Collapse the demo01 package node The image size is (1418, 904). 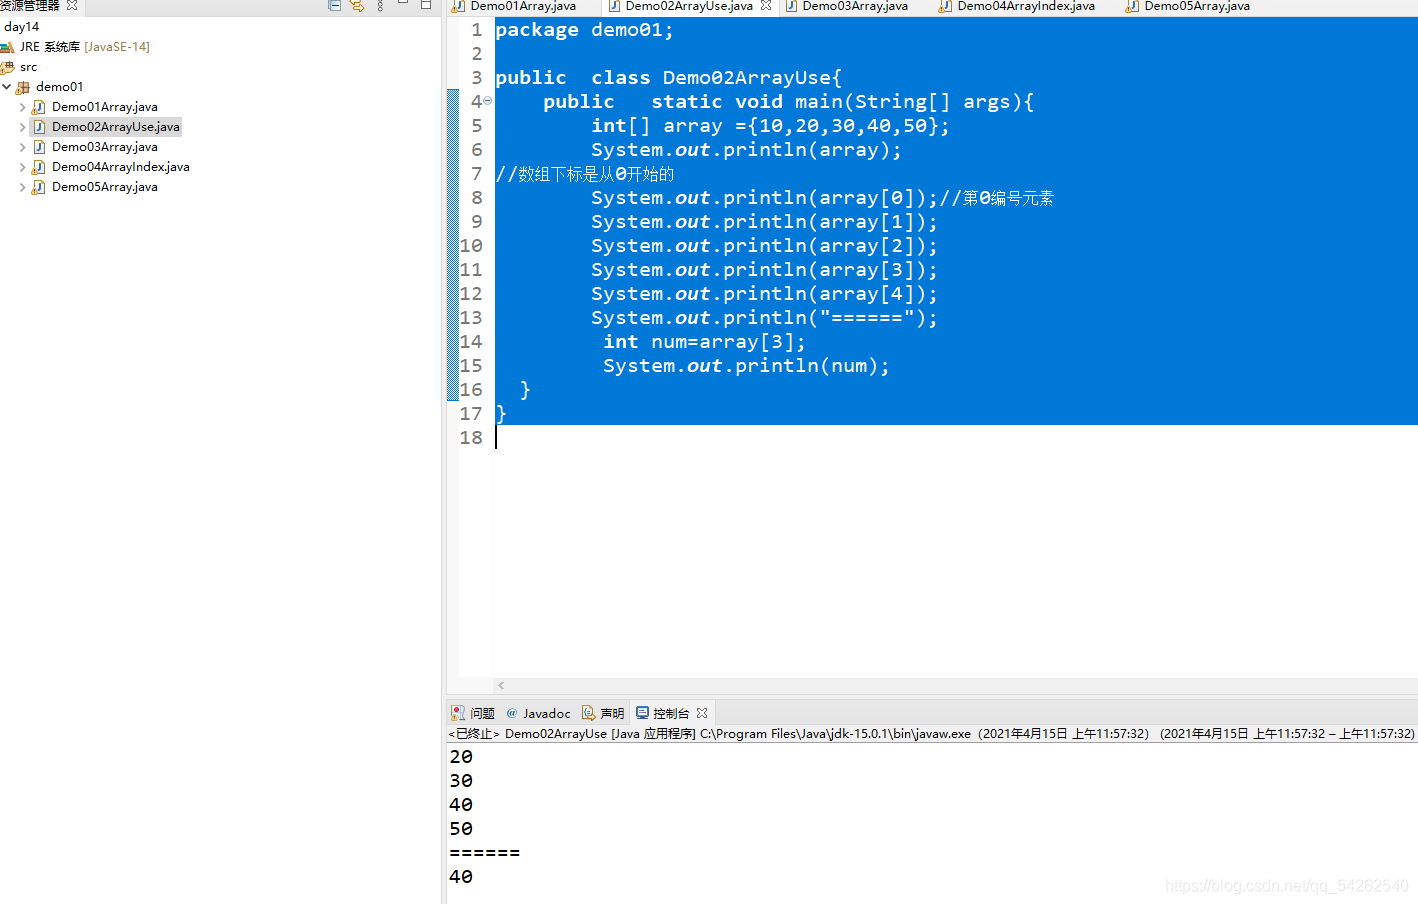(x=7, y=87)
